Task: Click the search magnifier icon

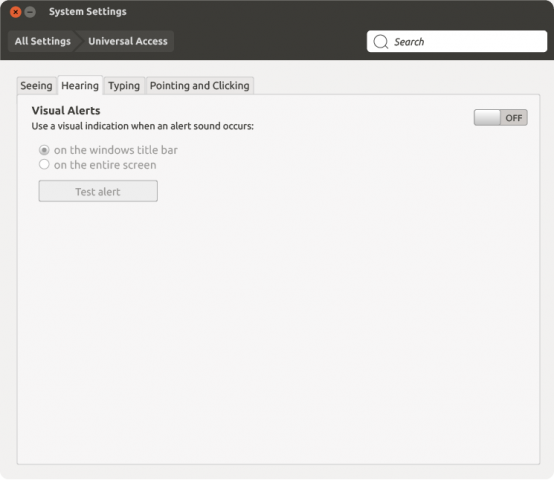Action: (381, 42)
